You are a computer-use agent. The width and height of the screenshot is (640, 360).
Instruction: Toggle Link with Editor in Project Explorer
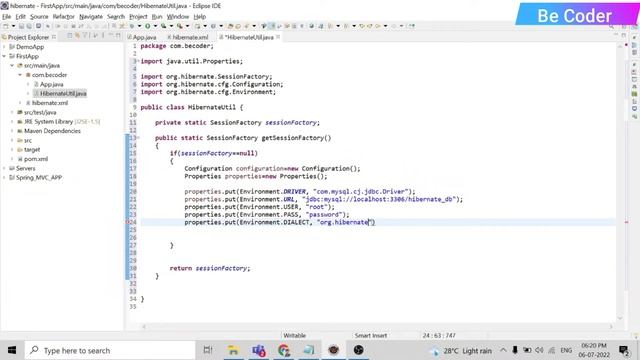tap(77, 36)
